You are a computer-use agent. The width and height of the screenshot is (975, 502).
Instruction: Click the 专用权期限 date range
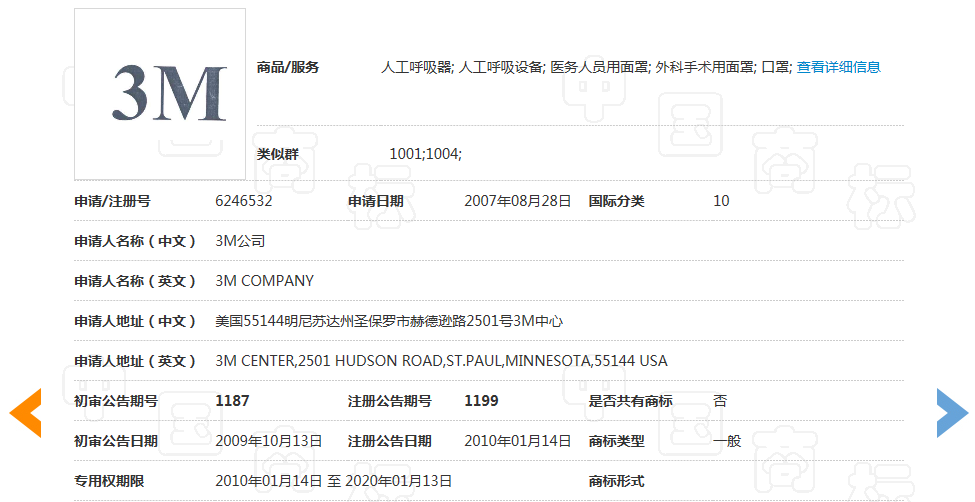point(334,481)
